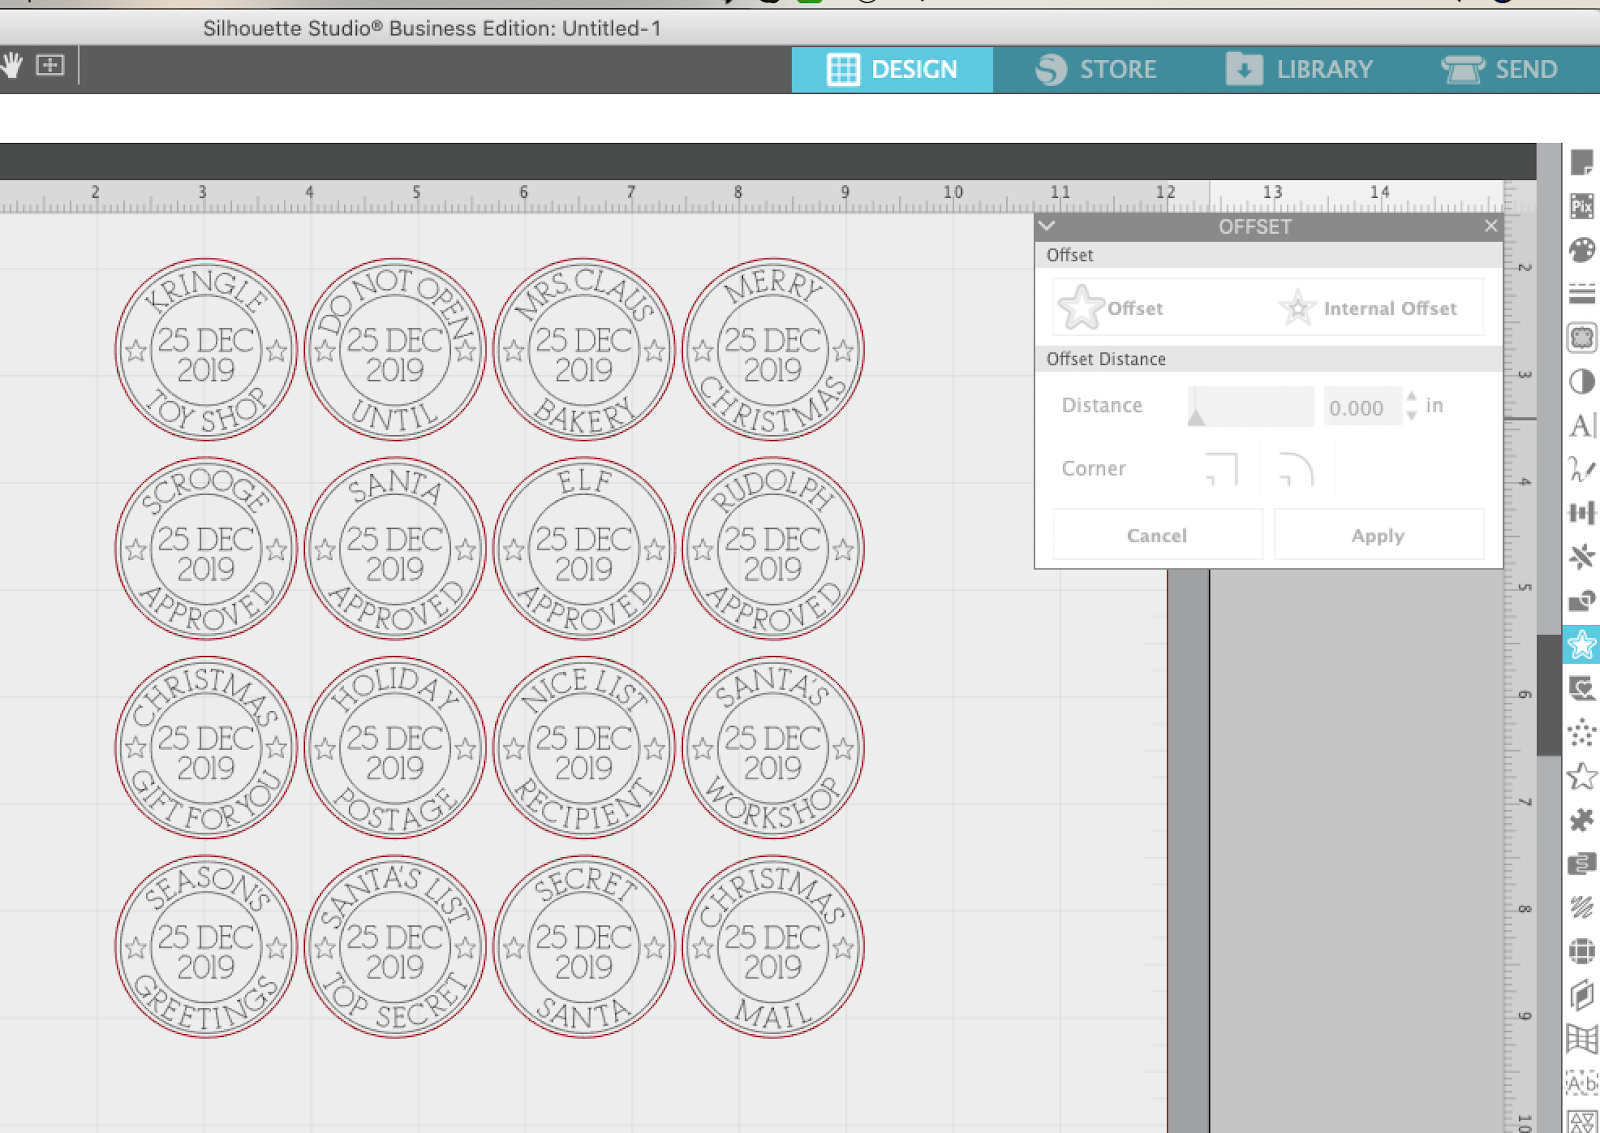This screenshot has height=1133, width=1600.
Task: Select the ELF APPROVED stamp
Action: click(584, 549)
